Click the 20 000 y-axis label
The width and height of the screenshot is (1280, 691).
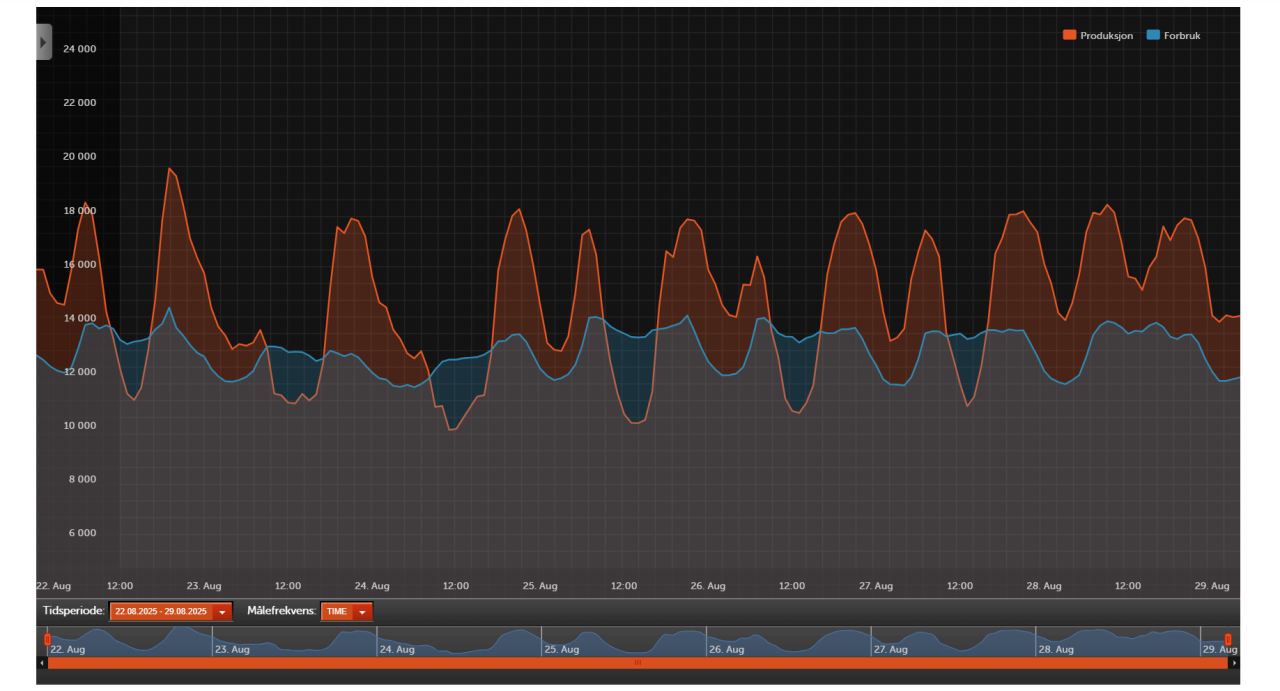tap(78, 156)
